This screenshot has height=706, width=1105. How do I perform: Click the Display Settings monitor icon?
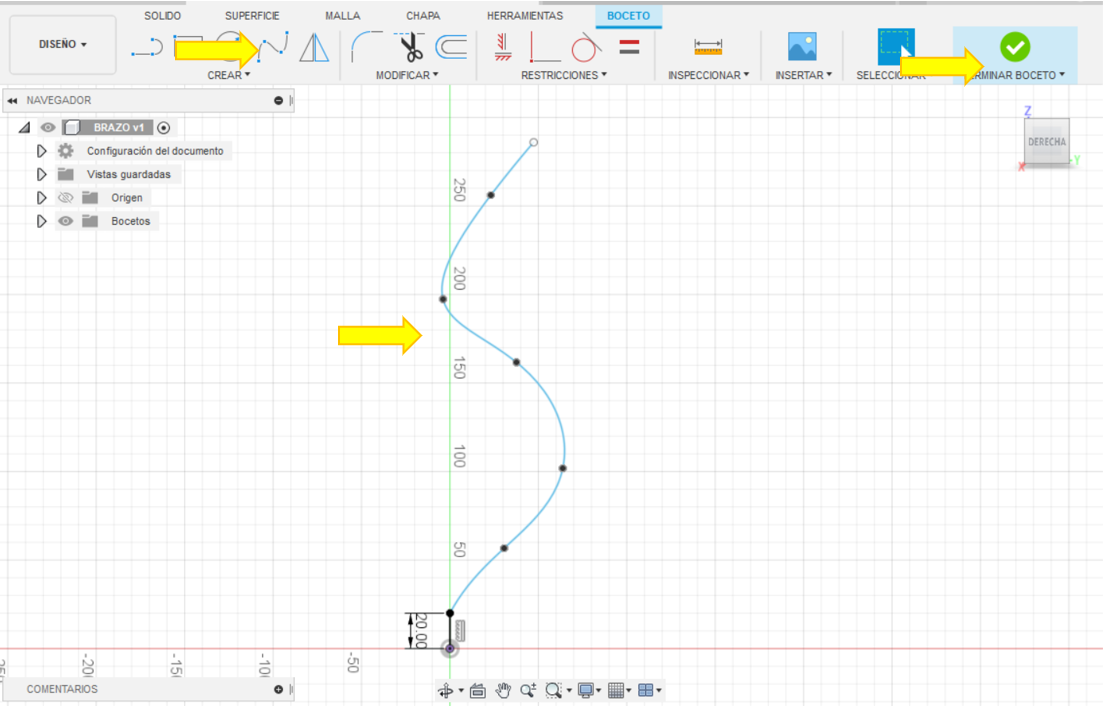585,690
